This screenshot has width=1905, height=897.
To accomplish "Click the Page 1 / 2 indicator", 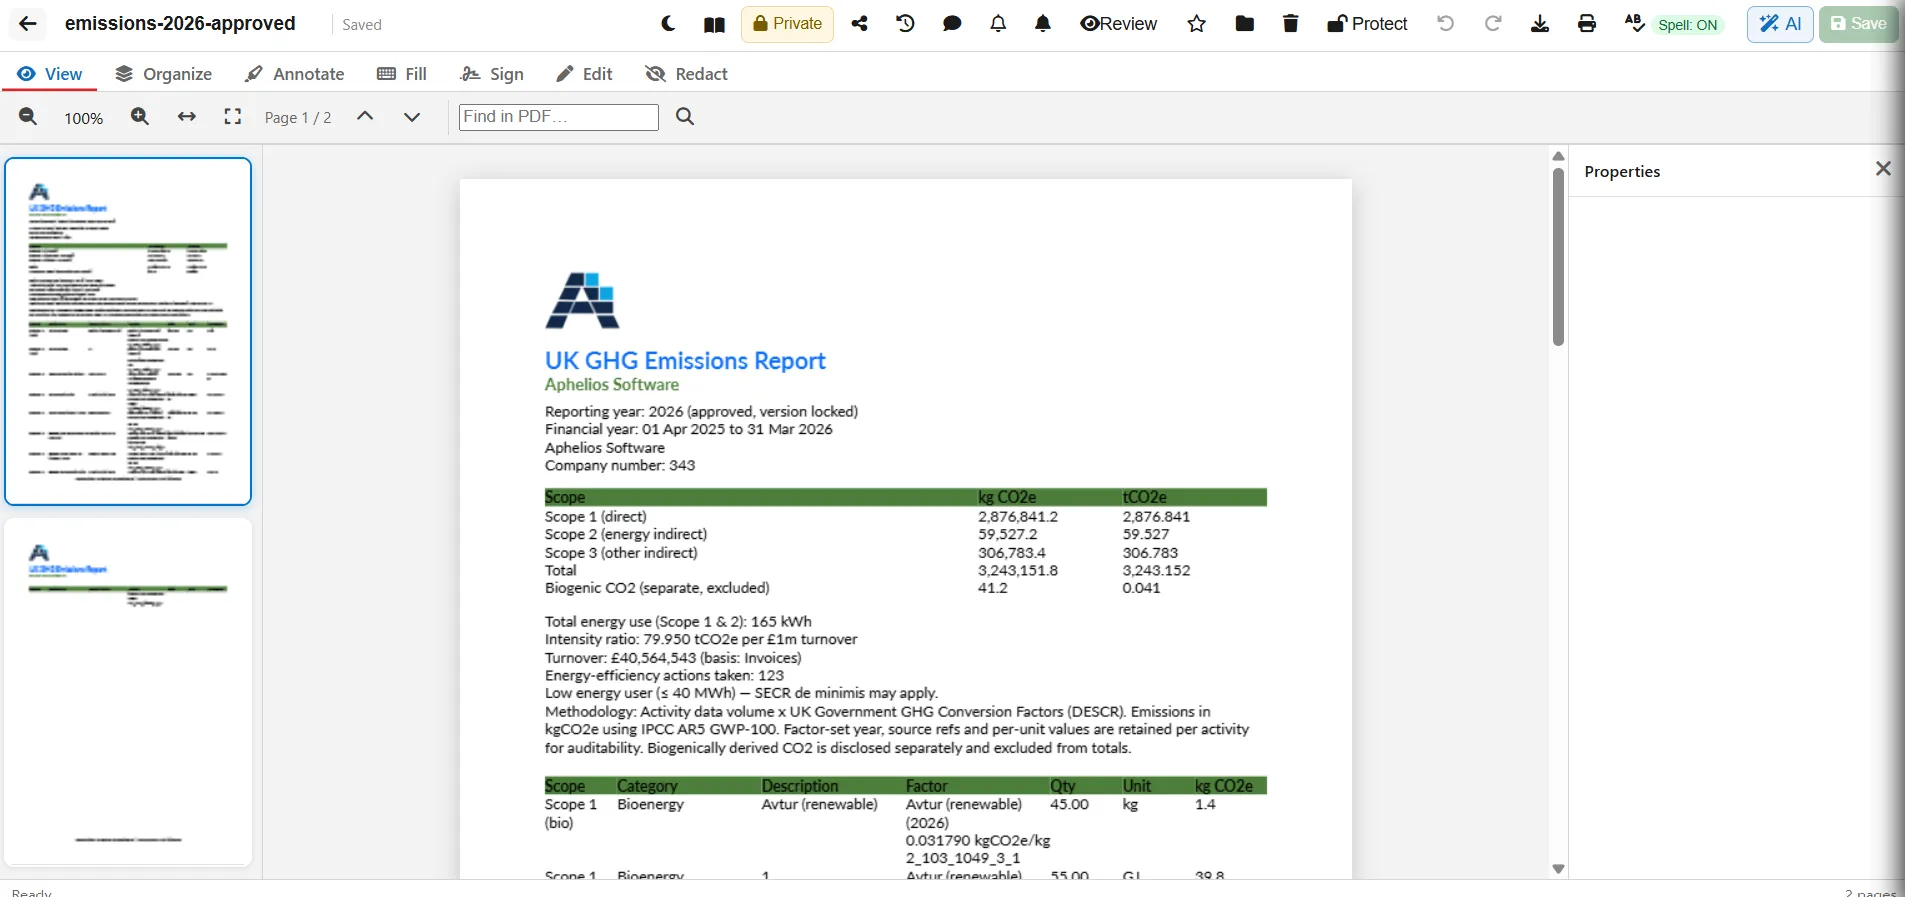I will [x=298, y=118].
